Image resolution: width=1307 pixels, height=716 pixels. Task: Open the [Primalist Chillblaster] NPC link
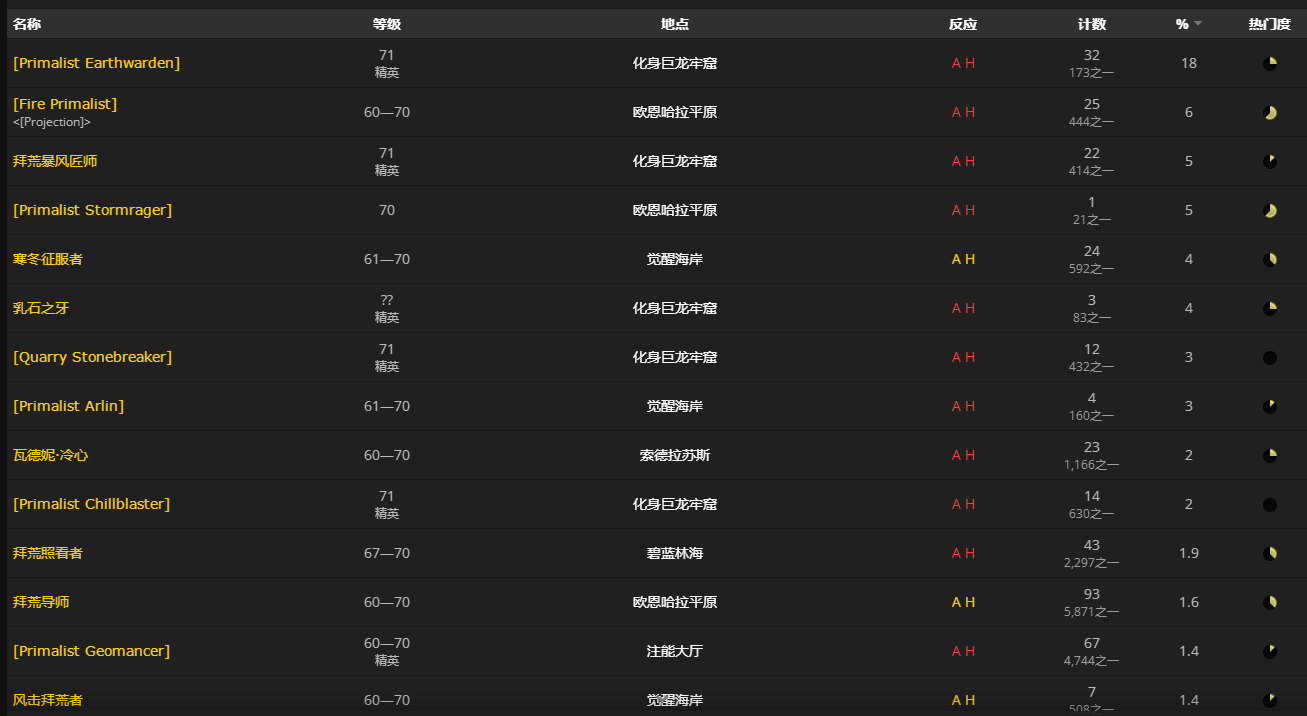point(91,504)
